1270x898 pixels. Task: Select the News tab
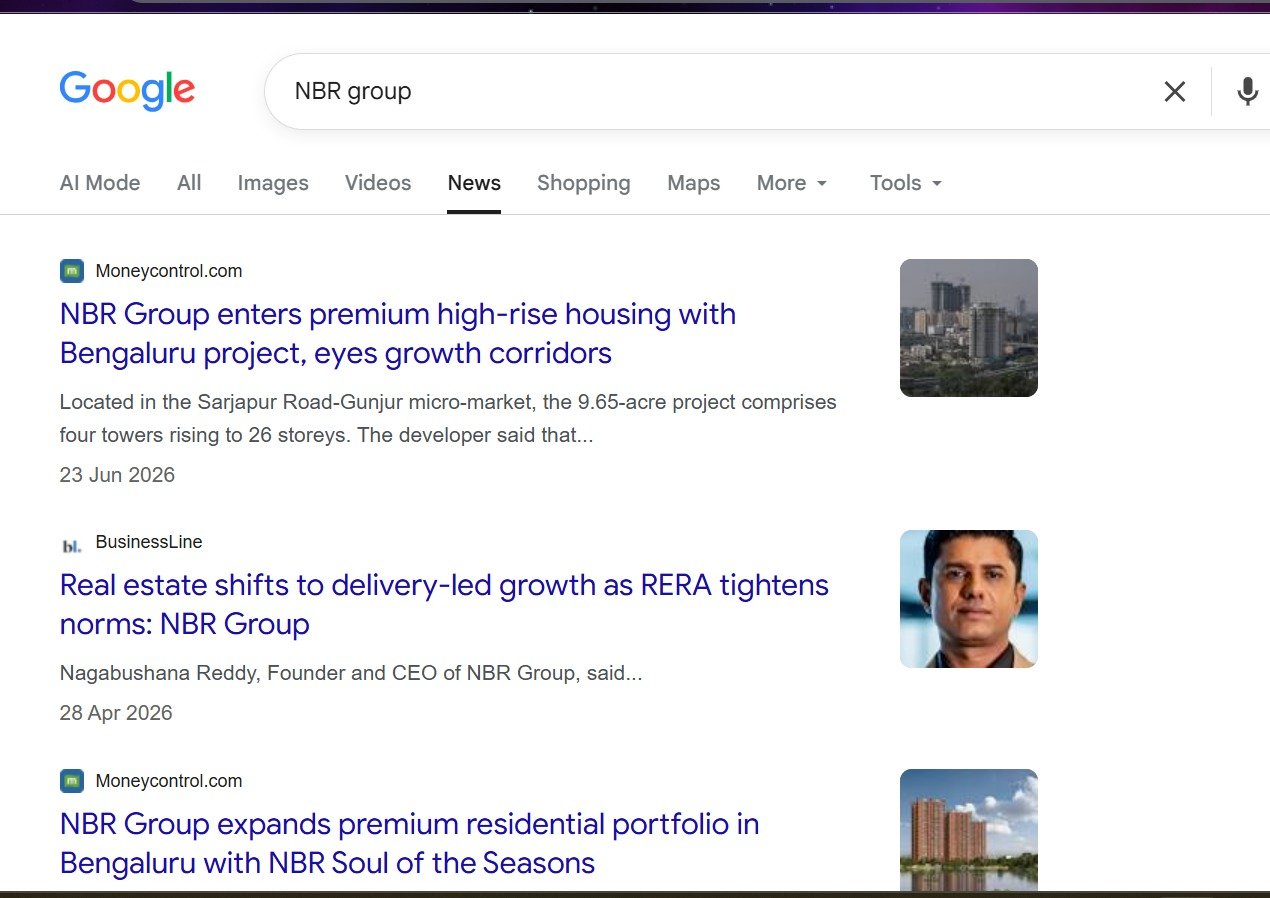474,183
